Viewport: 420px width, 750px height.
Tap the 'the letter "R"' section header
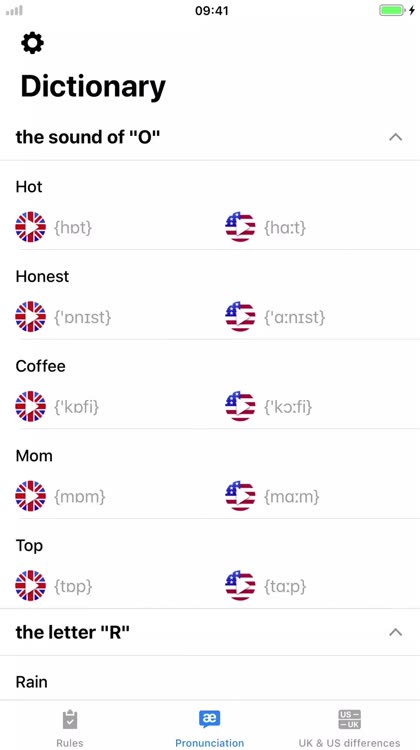click(x=210, y=632)
